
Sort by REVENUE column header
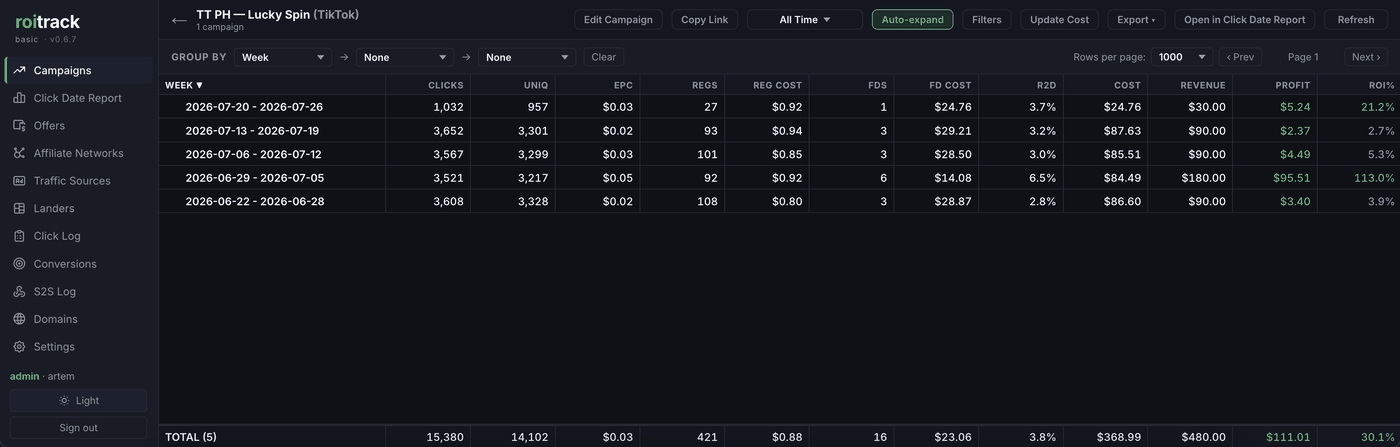[x=1203, y=85]
